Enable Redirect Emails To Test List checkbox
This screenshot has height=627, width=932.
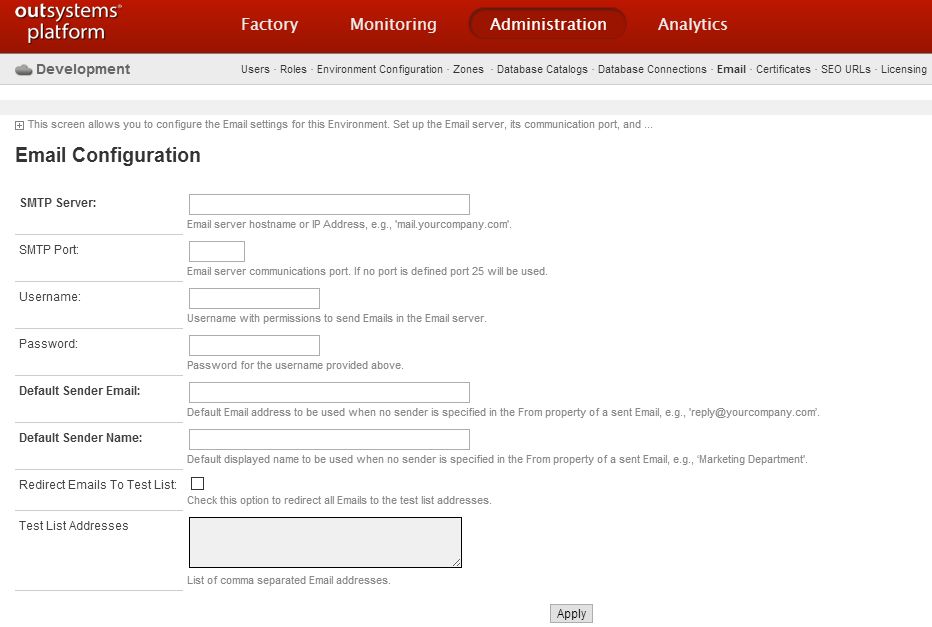197,484
